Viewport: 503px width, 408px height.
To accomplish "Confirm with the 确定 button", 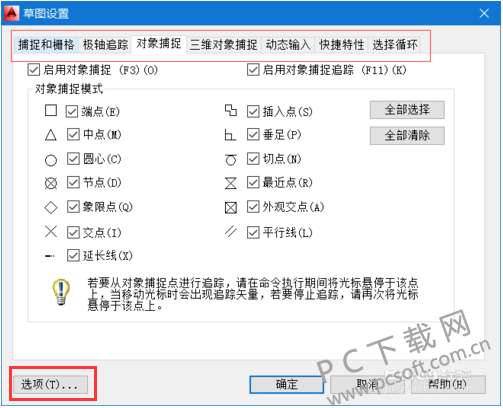I will tap(287, 385).
